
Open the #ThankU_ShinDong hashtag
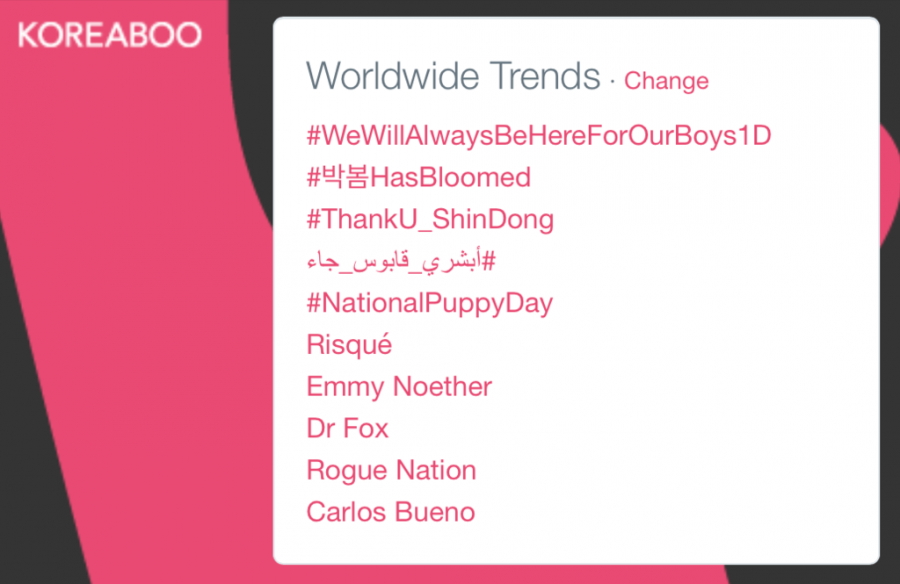(430, 220)
